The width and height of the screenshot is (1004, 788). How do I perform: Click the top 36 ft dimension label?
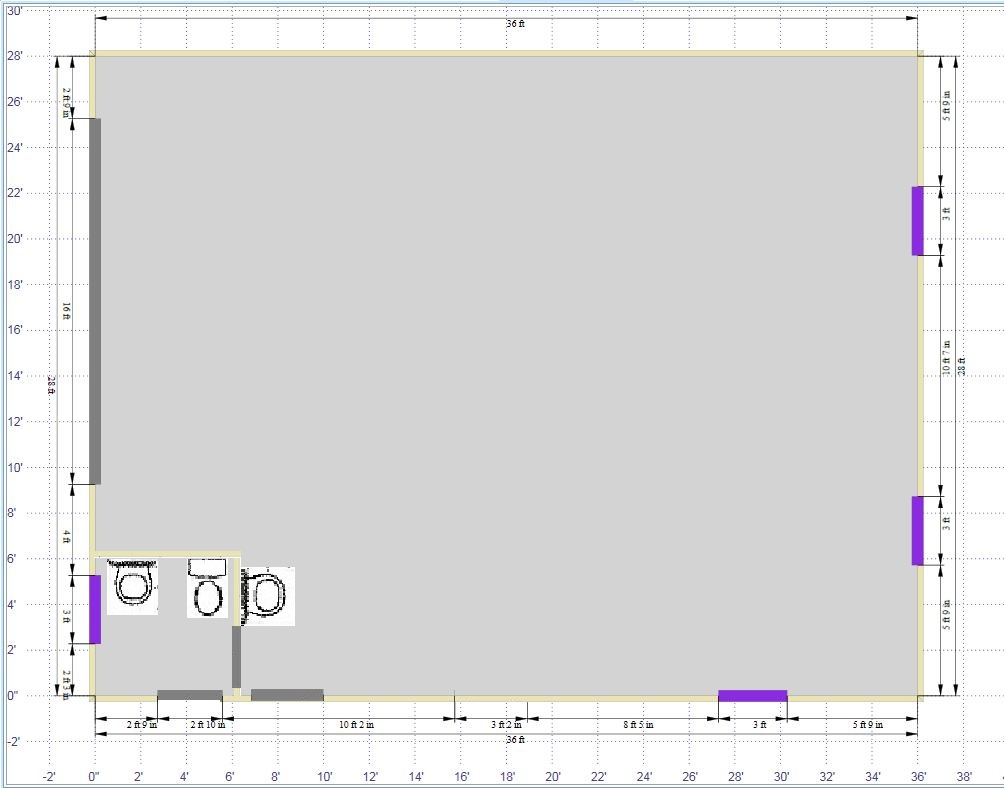pyautogui.click(x=515, y=24)
